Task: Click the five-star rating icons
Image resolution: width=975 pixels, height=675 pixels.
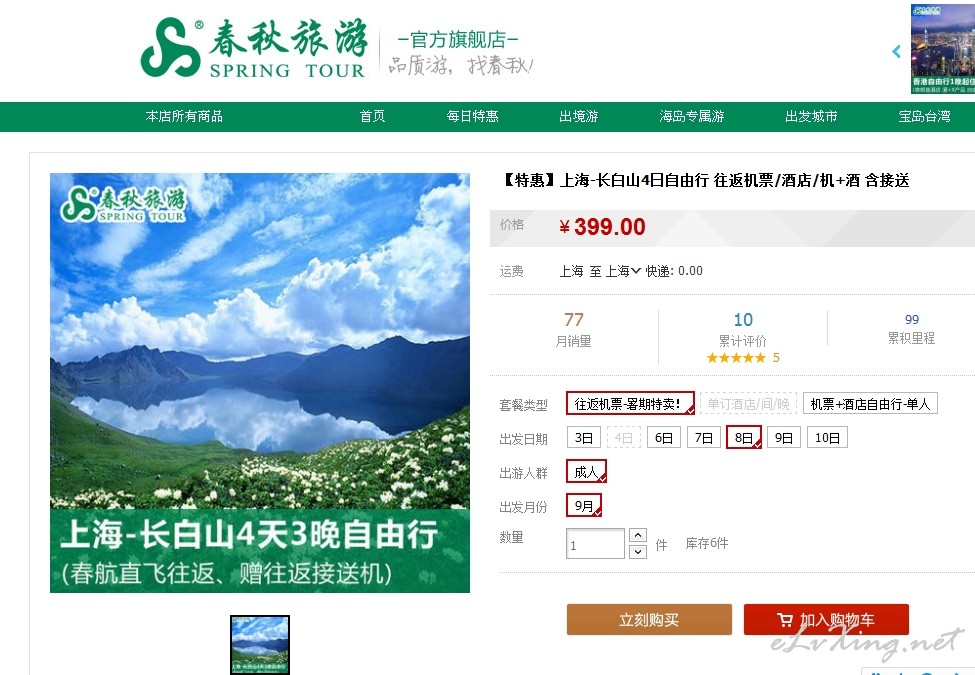Action: click(736, 357)
